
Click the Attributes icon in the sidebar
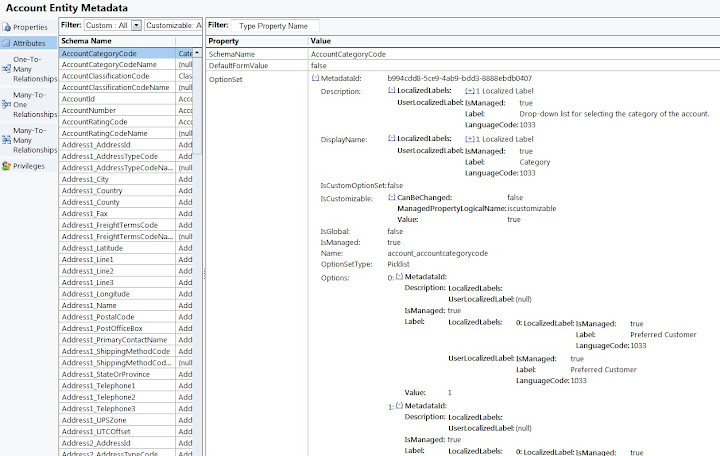tap(7, 44)
